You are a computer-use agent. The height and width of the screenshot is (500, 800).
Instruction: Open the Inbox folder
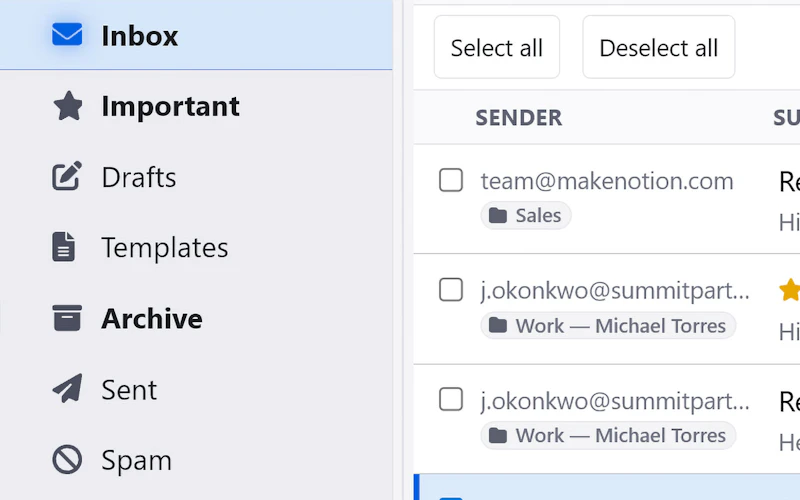tap(196, 35)
